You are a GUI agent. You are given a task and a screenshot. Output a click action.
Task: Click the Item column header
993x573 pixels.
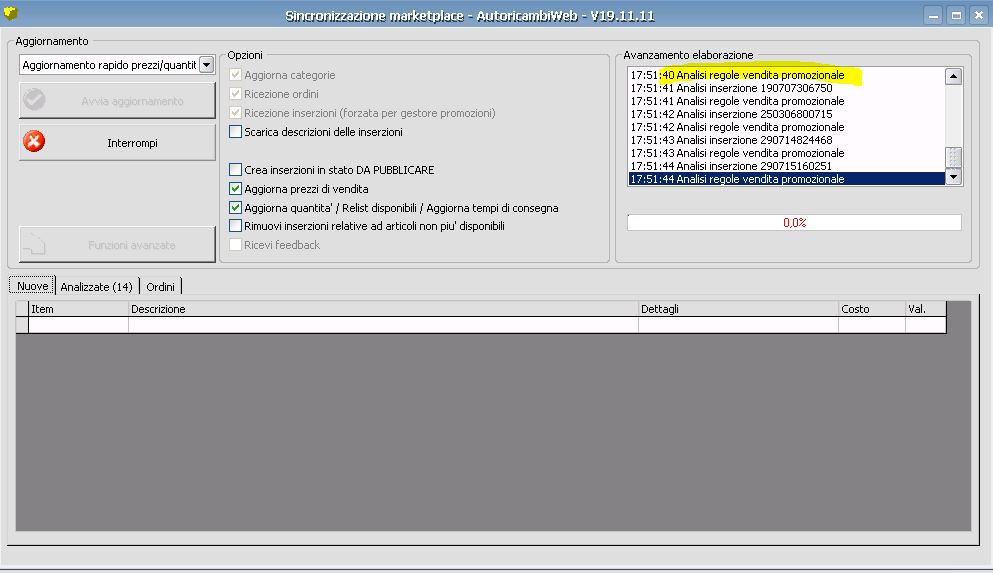(79, 309)
